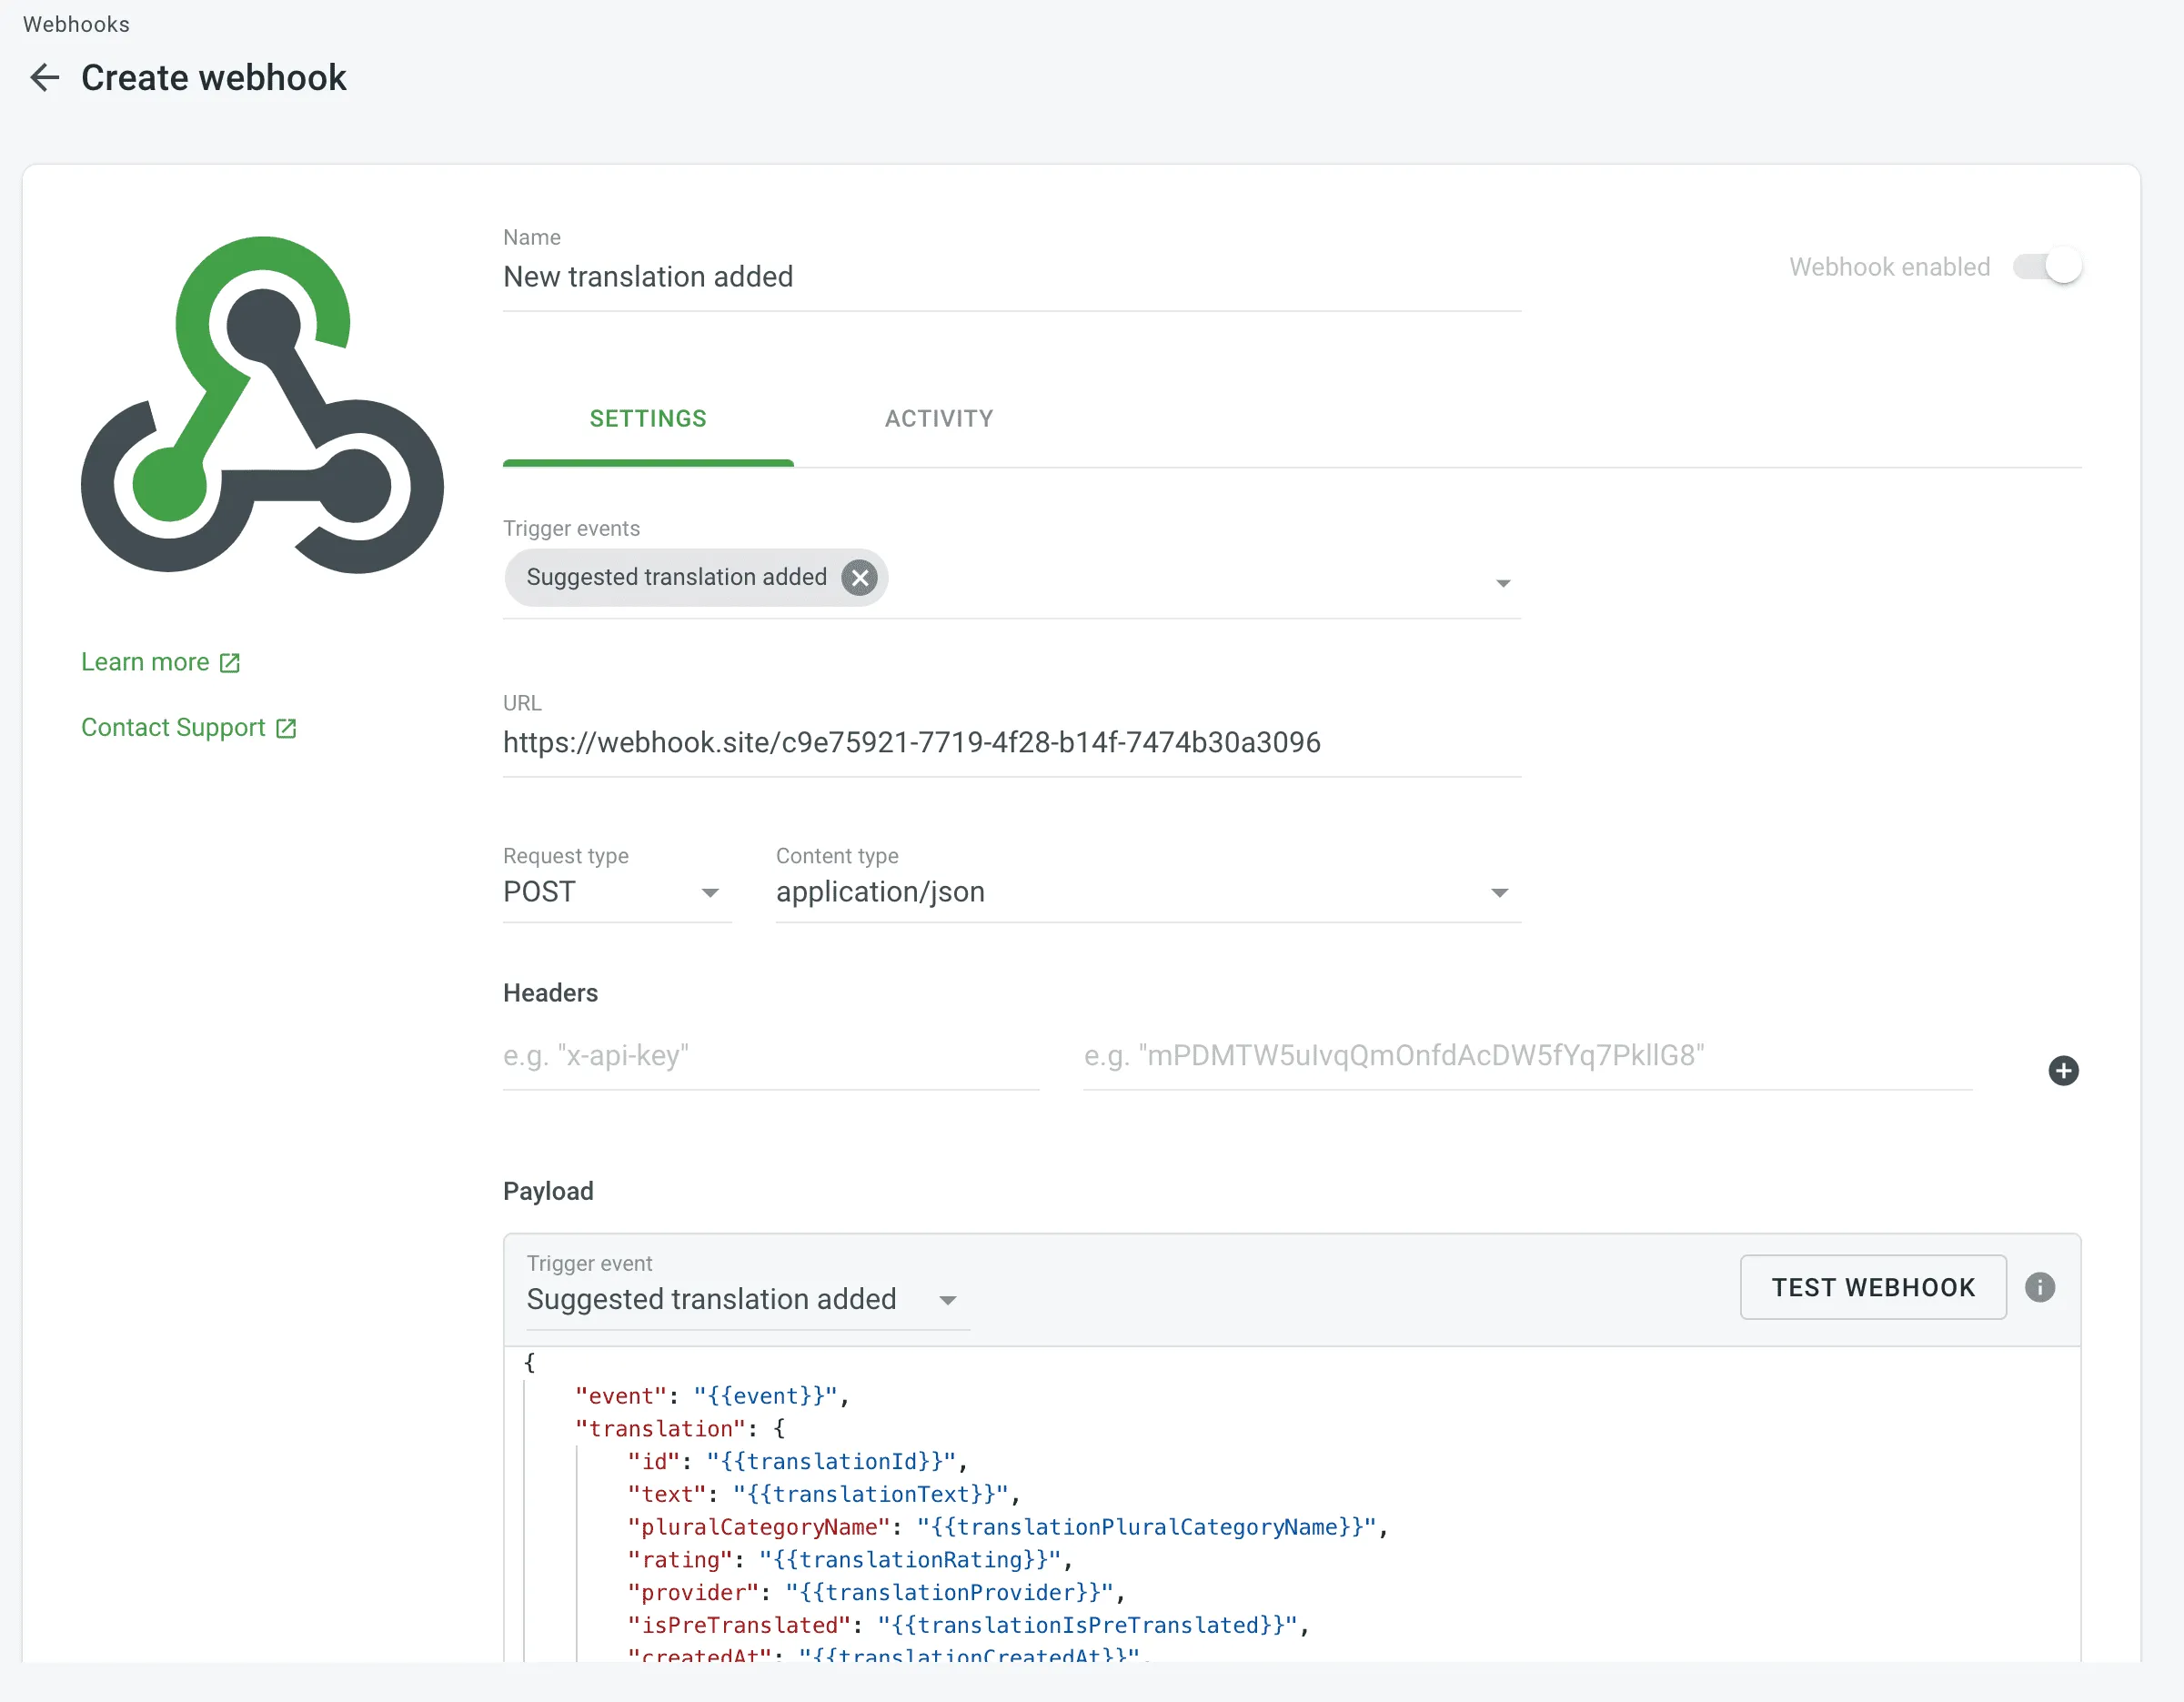Remove the 'Suggested translation added' trigger chip
2184x1702 pixels.
pyautogui.click(x=859, y=577)
